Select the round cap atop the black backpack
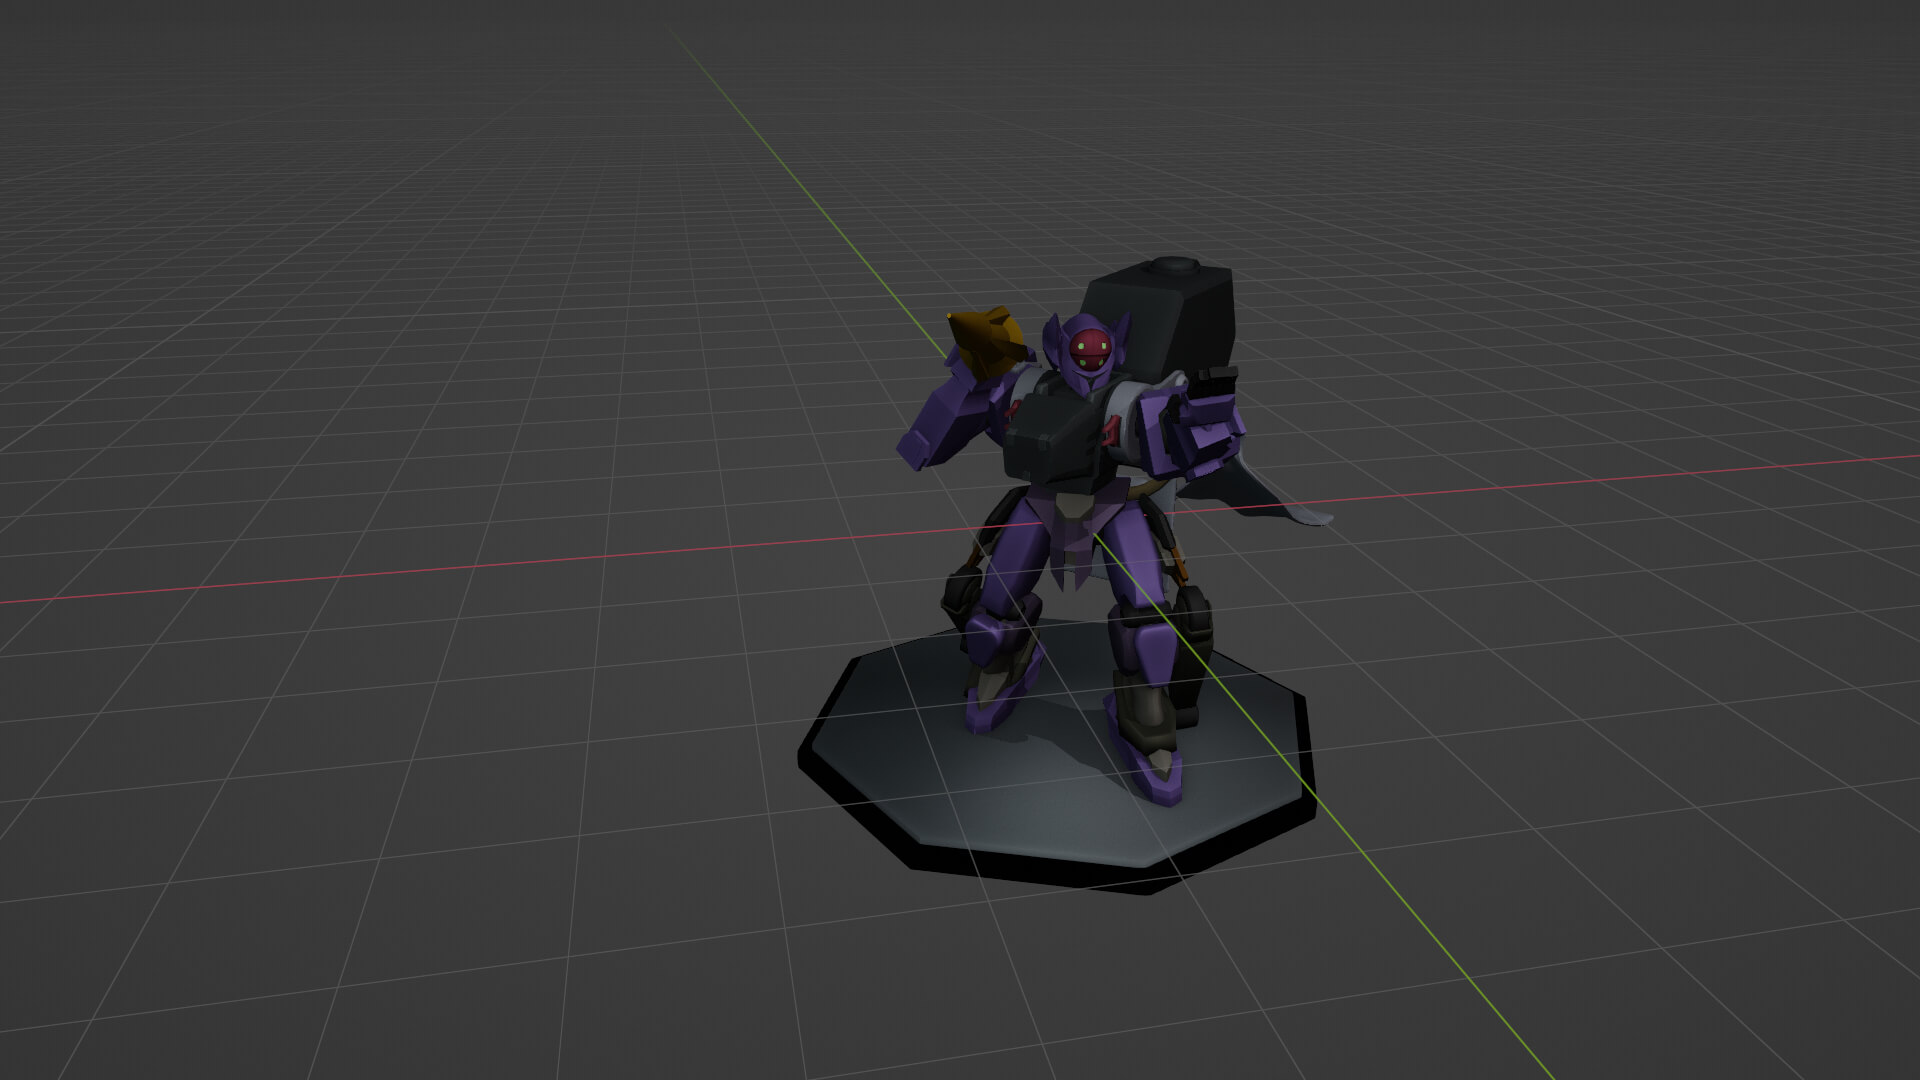This screenshot has height=1080, width=1920. [1173, 266]
